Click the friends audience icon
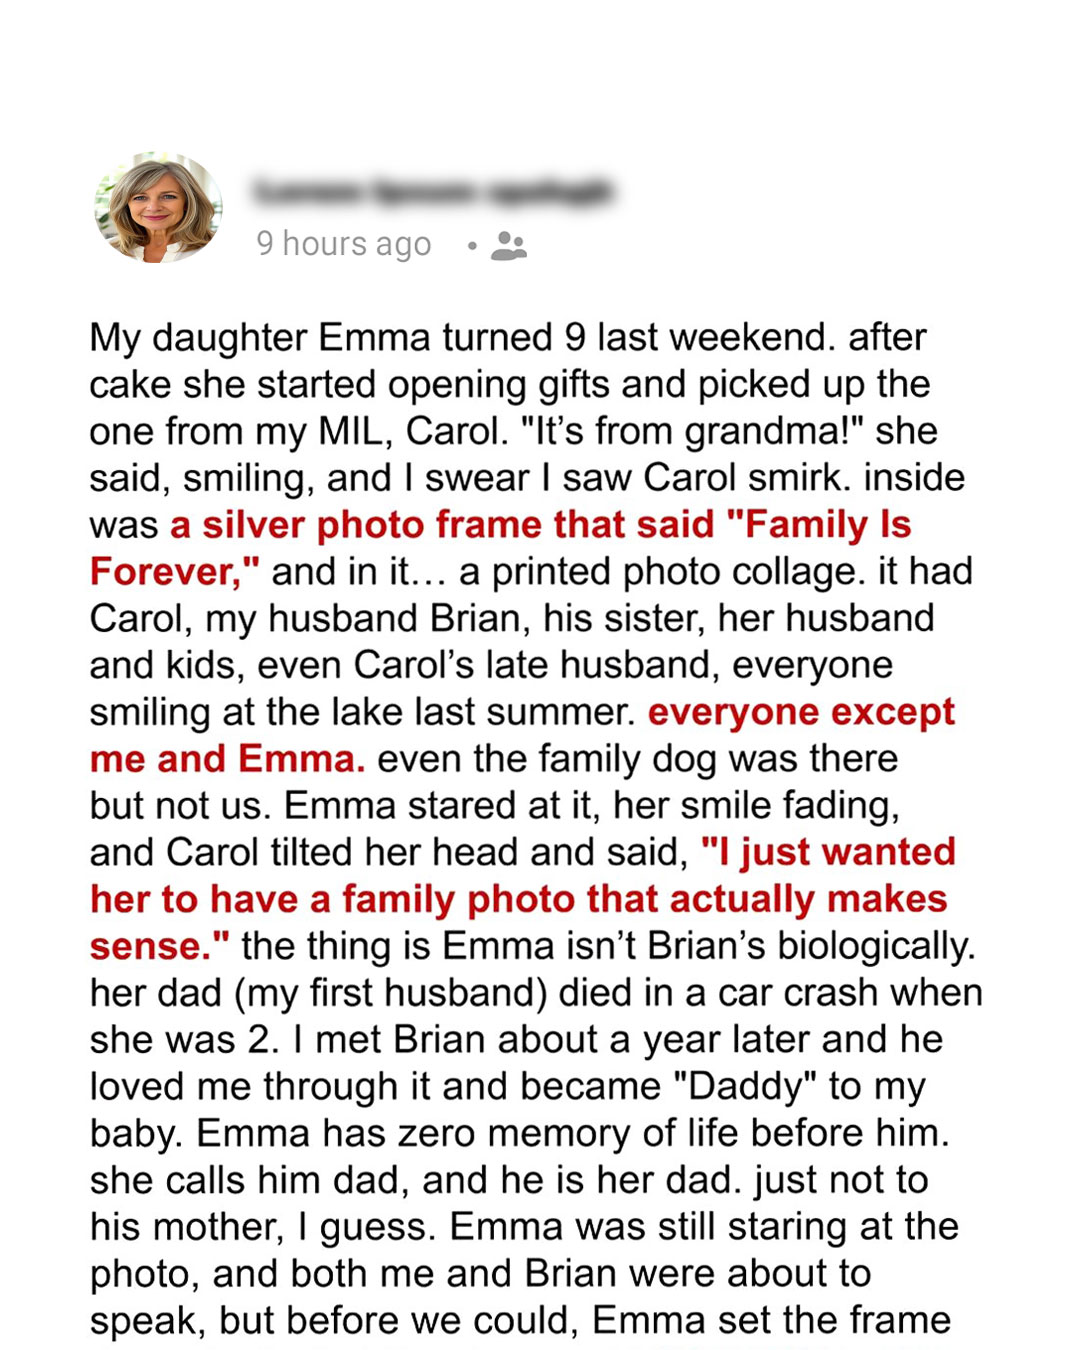 tap(509, 246)
